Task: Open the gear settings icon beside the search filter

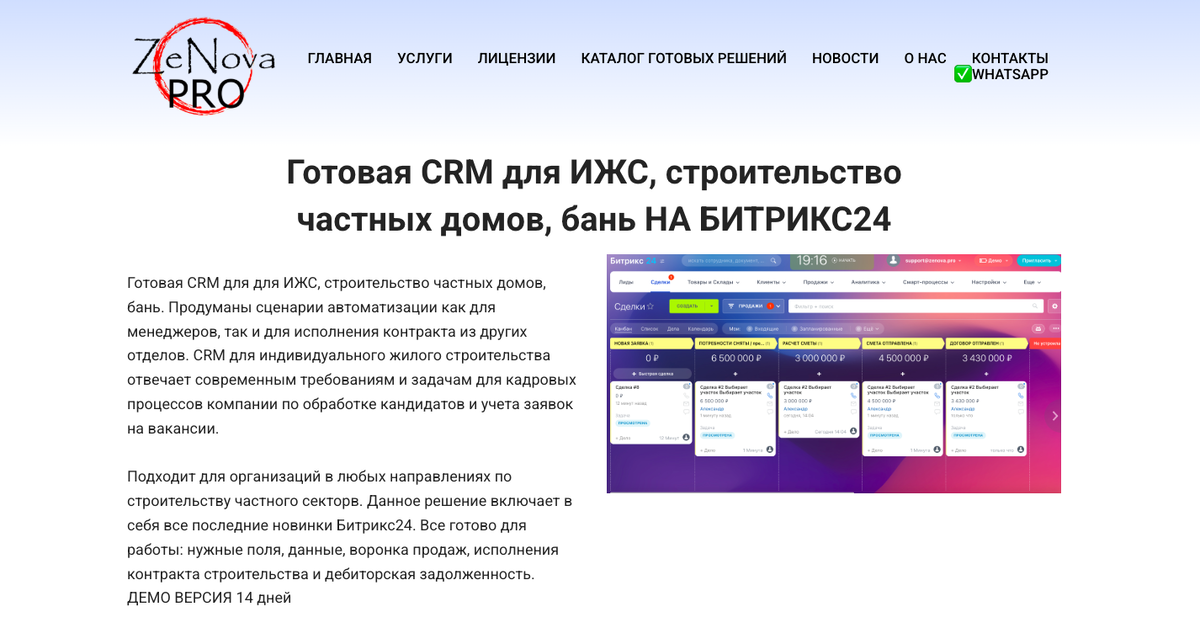Action: pos(1054,306)
